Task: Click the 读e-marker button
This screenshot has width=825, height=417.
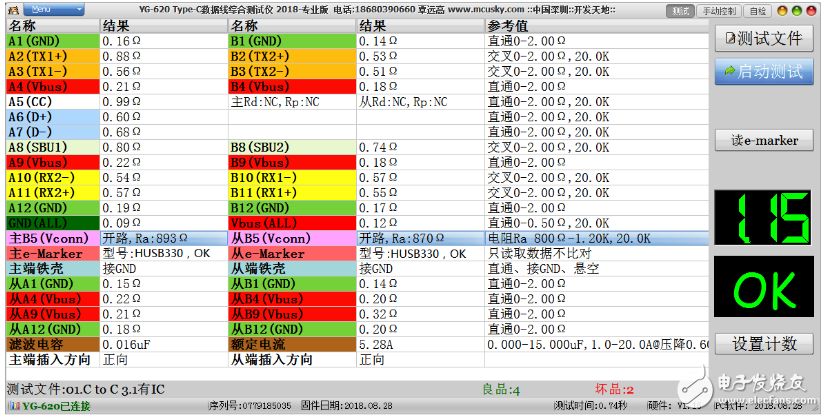Action: click(764, 140)
